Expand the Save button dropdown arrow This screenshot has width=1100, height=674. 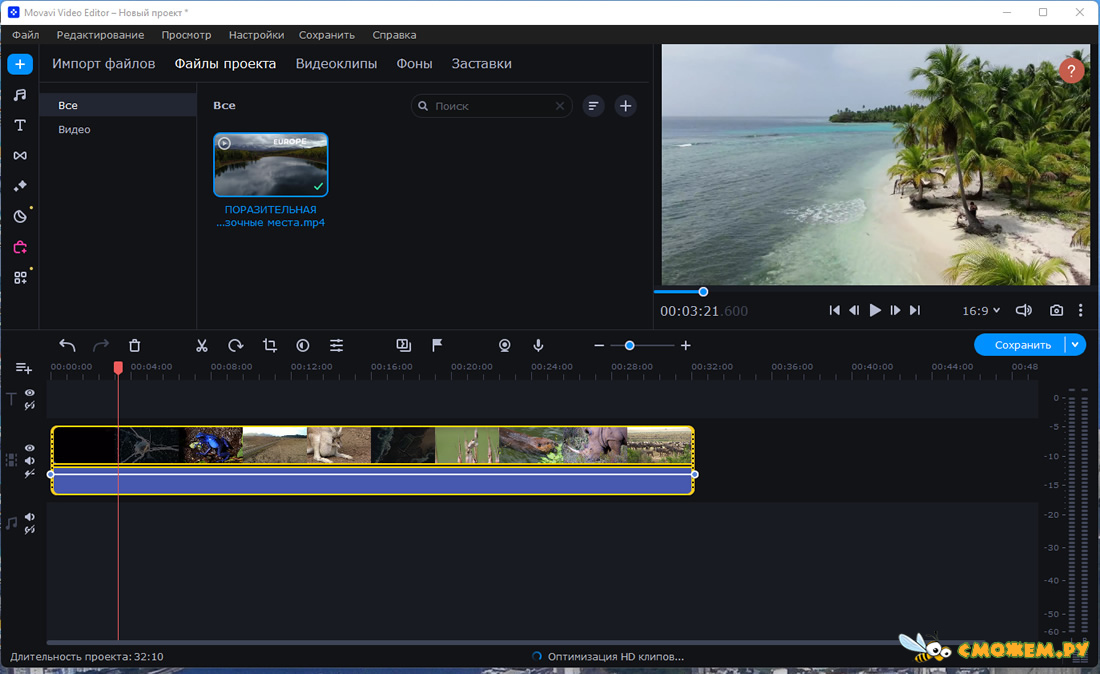(1075, 344)
